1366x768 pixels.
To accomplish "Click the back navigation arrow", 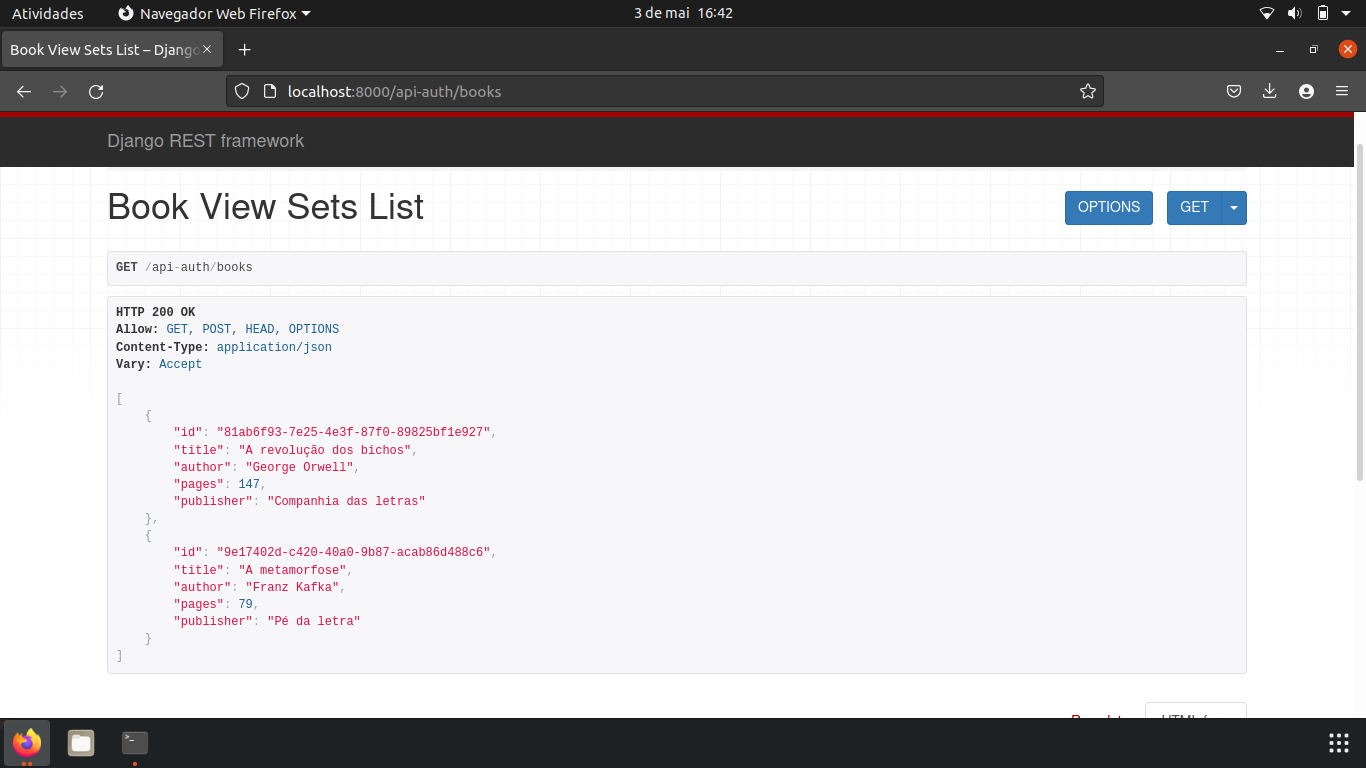I will (23, 91).
